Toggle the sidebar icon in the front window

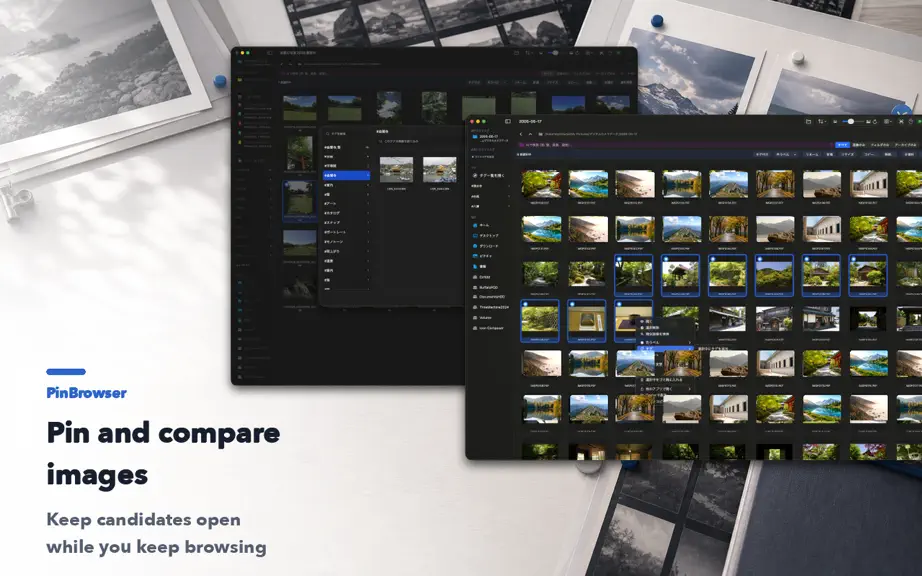(x=507, y=122)
